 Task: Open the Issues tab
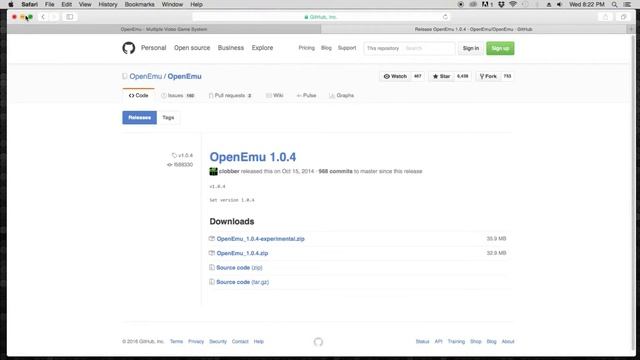coord(178,96)
